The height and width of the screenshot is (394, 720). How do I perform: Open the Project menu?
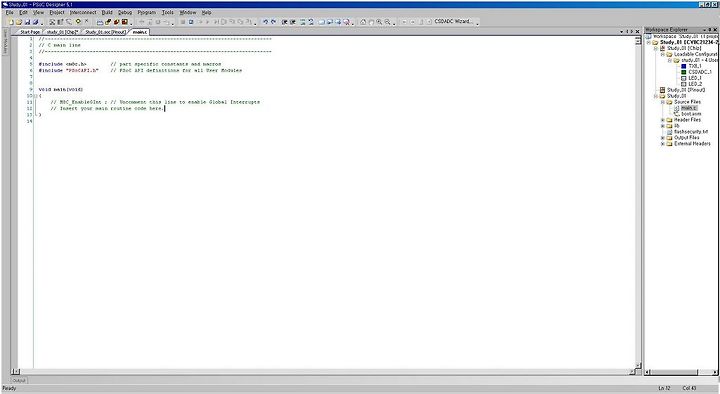tap(57, 12)
